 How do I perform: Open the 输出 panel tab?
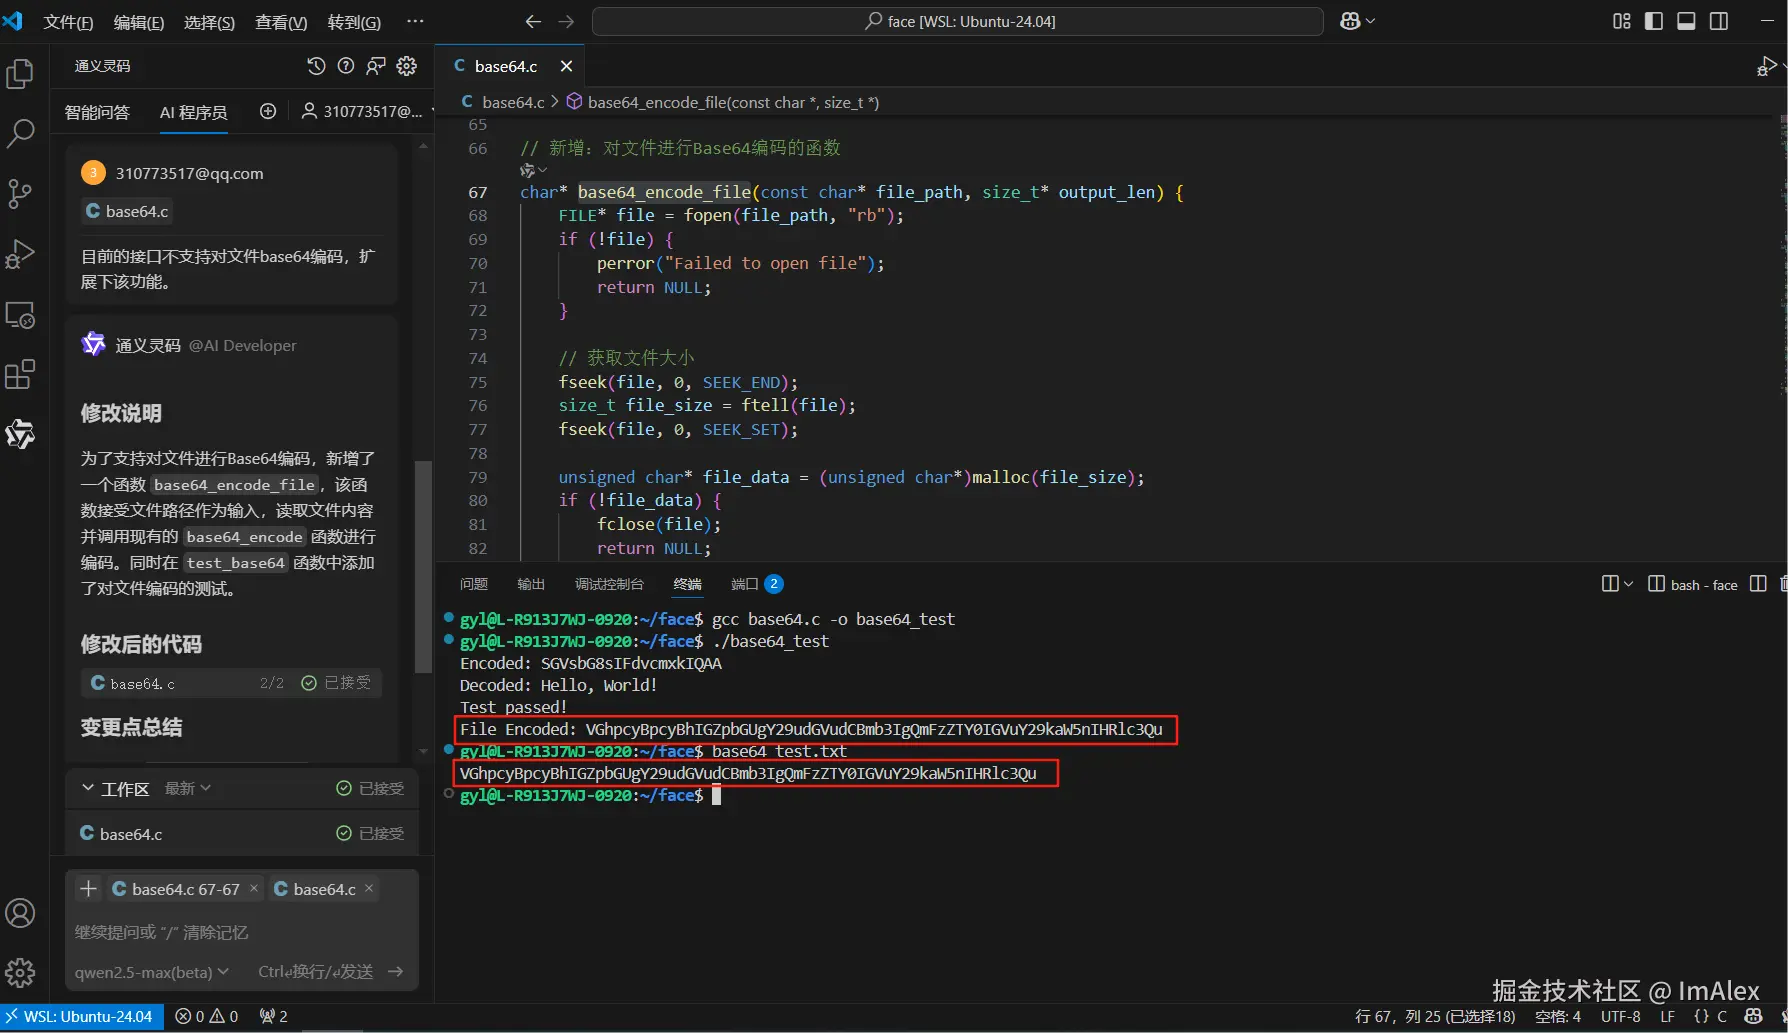click(x=531, y=584)
